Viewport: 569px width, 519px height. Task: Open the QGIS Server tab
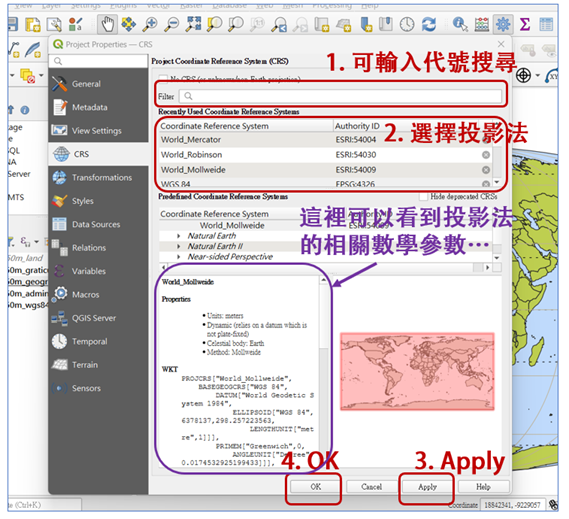[x=98, y=318]
